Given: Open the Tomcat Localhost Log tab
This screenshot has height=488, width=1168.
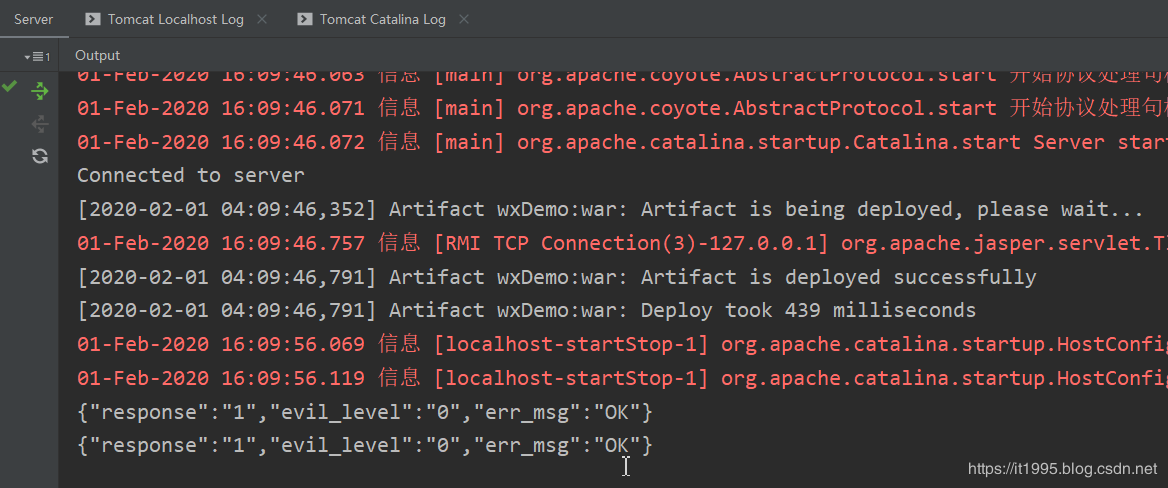Looking at the screenshot, I should (175, 19).
